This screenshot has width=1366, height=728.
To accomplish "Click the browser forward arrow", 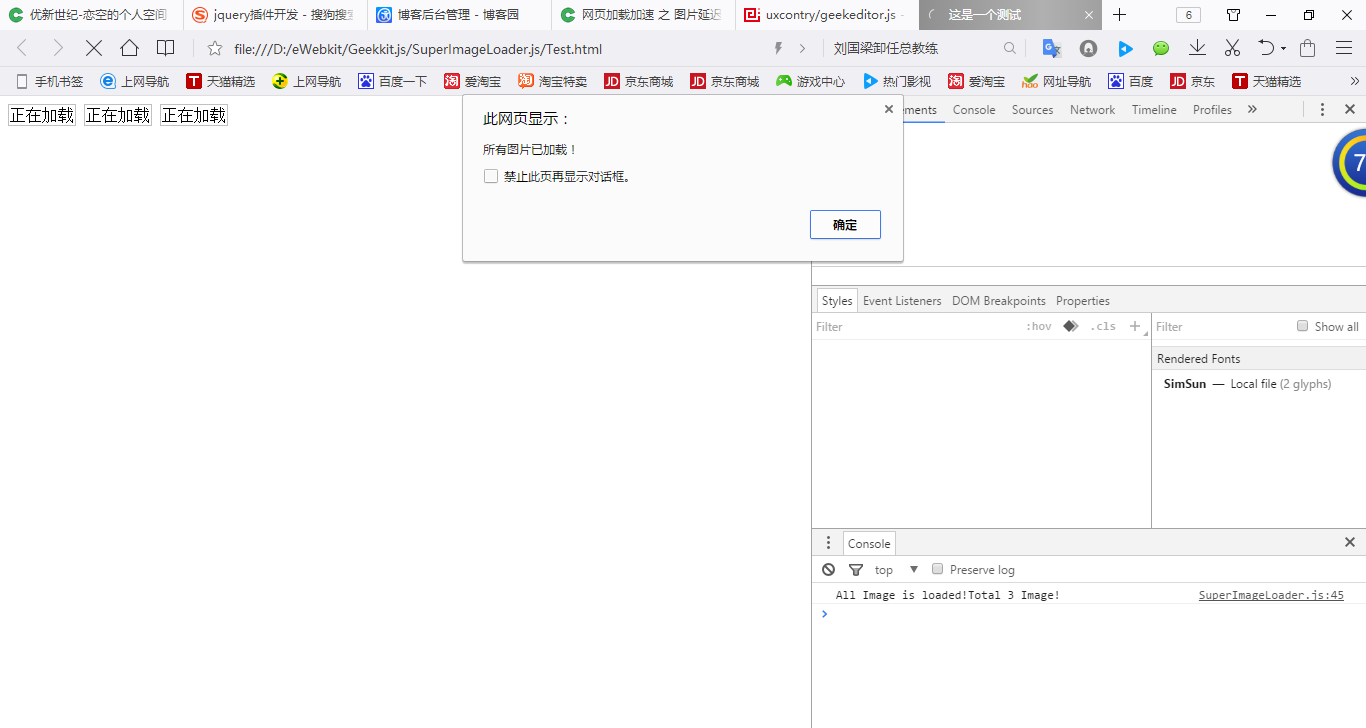I will pyautogui.click(x=57, y=48).
